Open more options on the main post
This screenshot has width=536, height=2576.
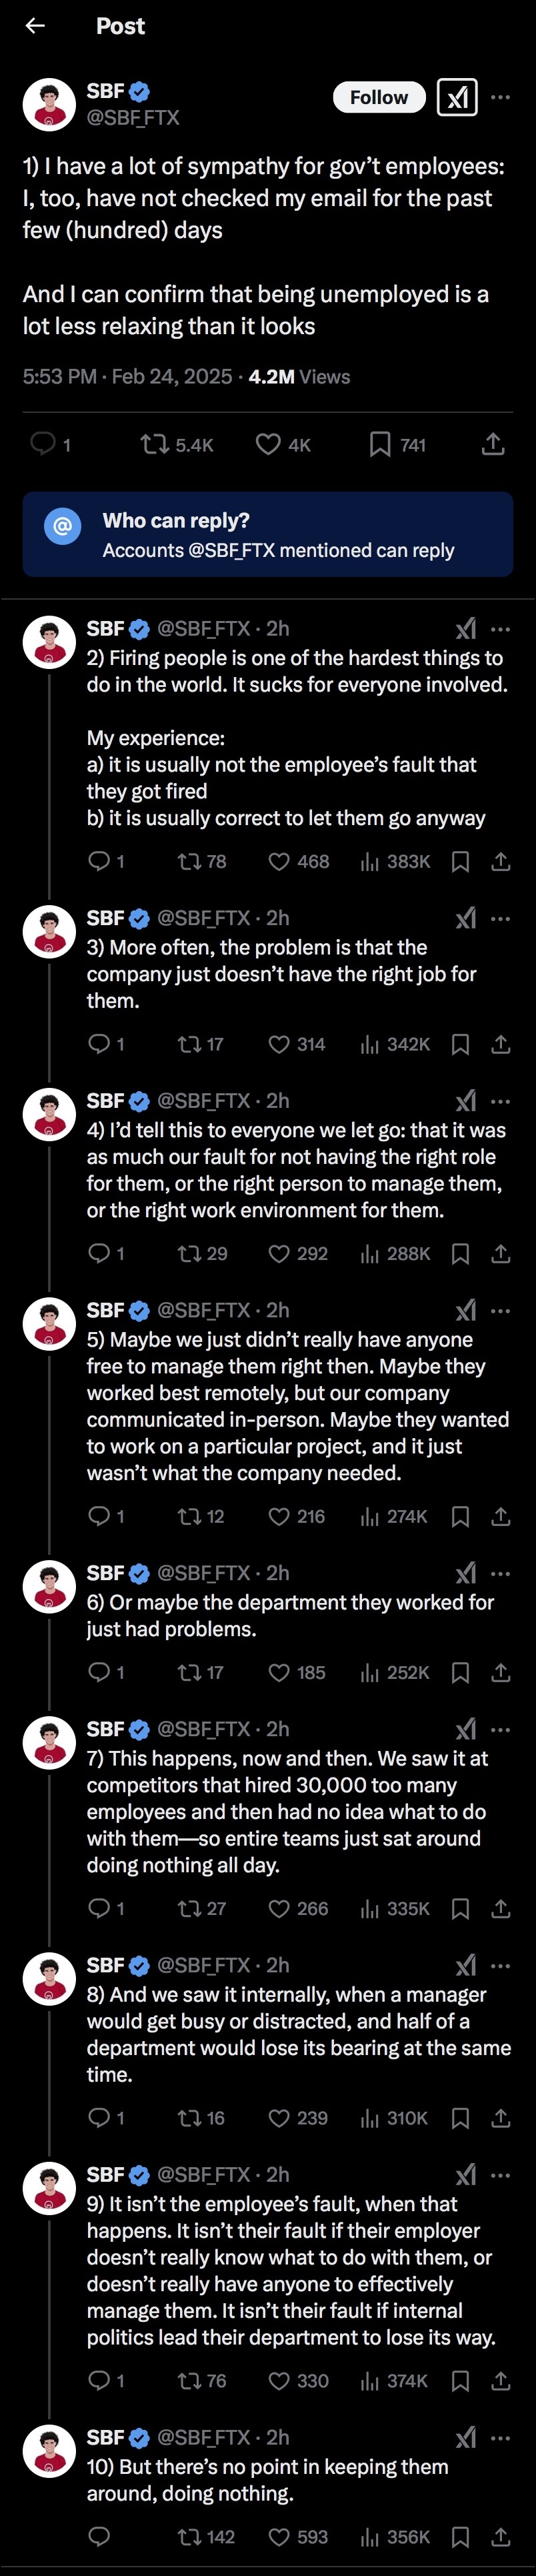(x=501, y=97)
